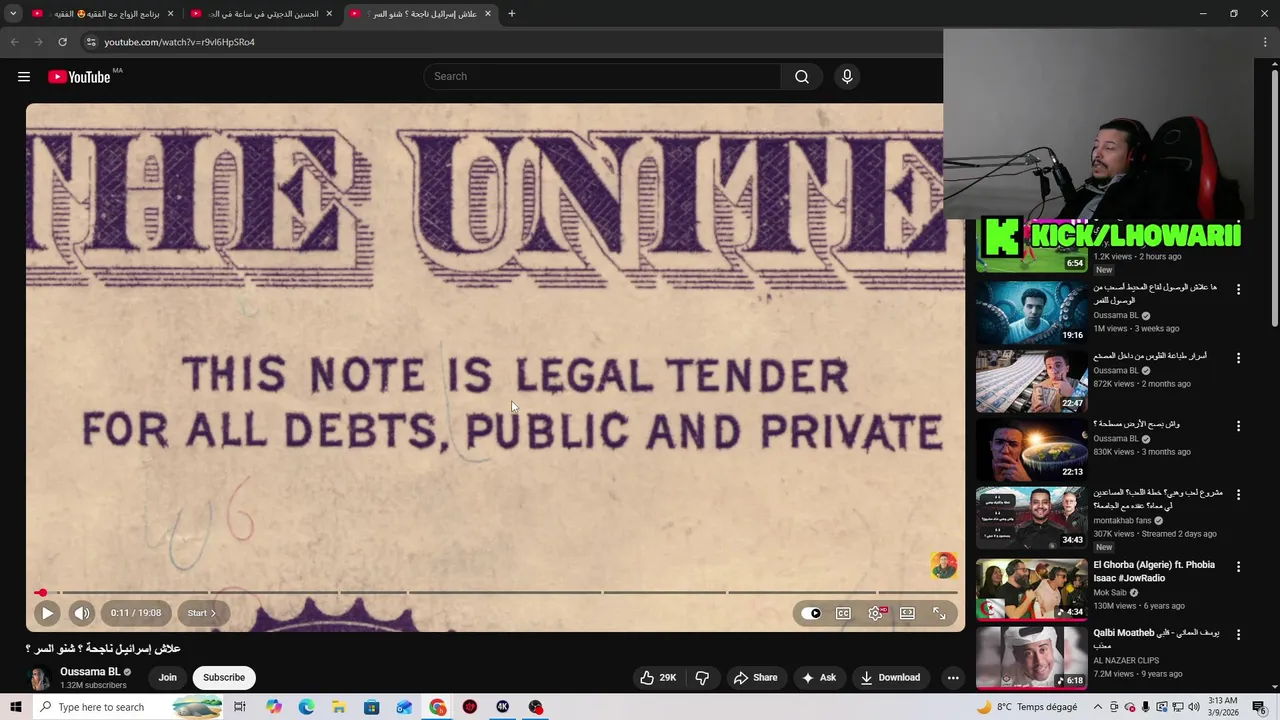Image resolution: width=1280 pixels, height=720 pixels.
Task: Close the first browser tab
Action: click(170, 14)
